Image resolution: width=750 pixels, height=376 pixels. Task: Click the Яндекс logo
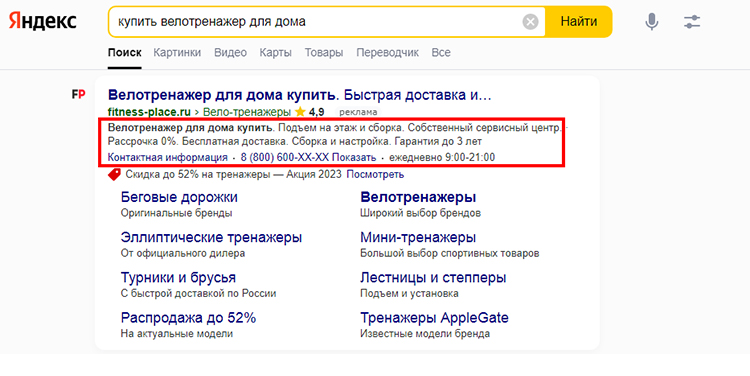coord(43,22)
